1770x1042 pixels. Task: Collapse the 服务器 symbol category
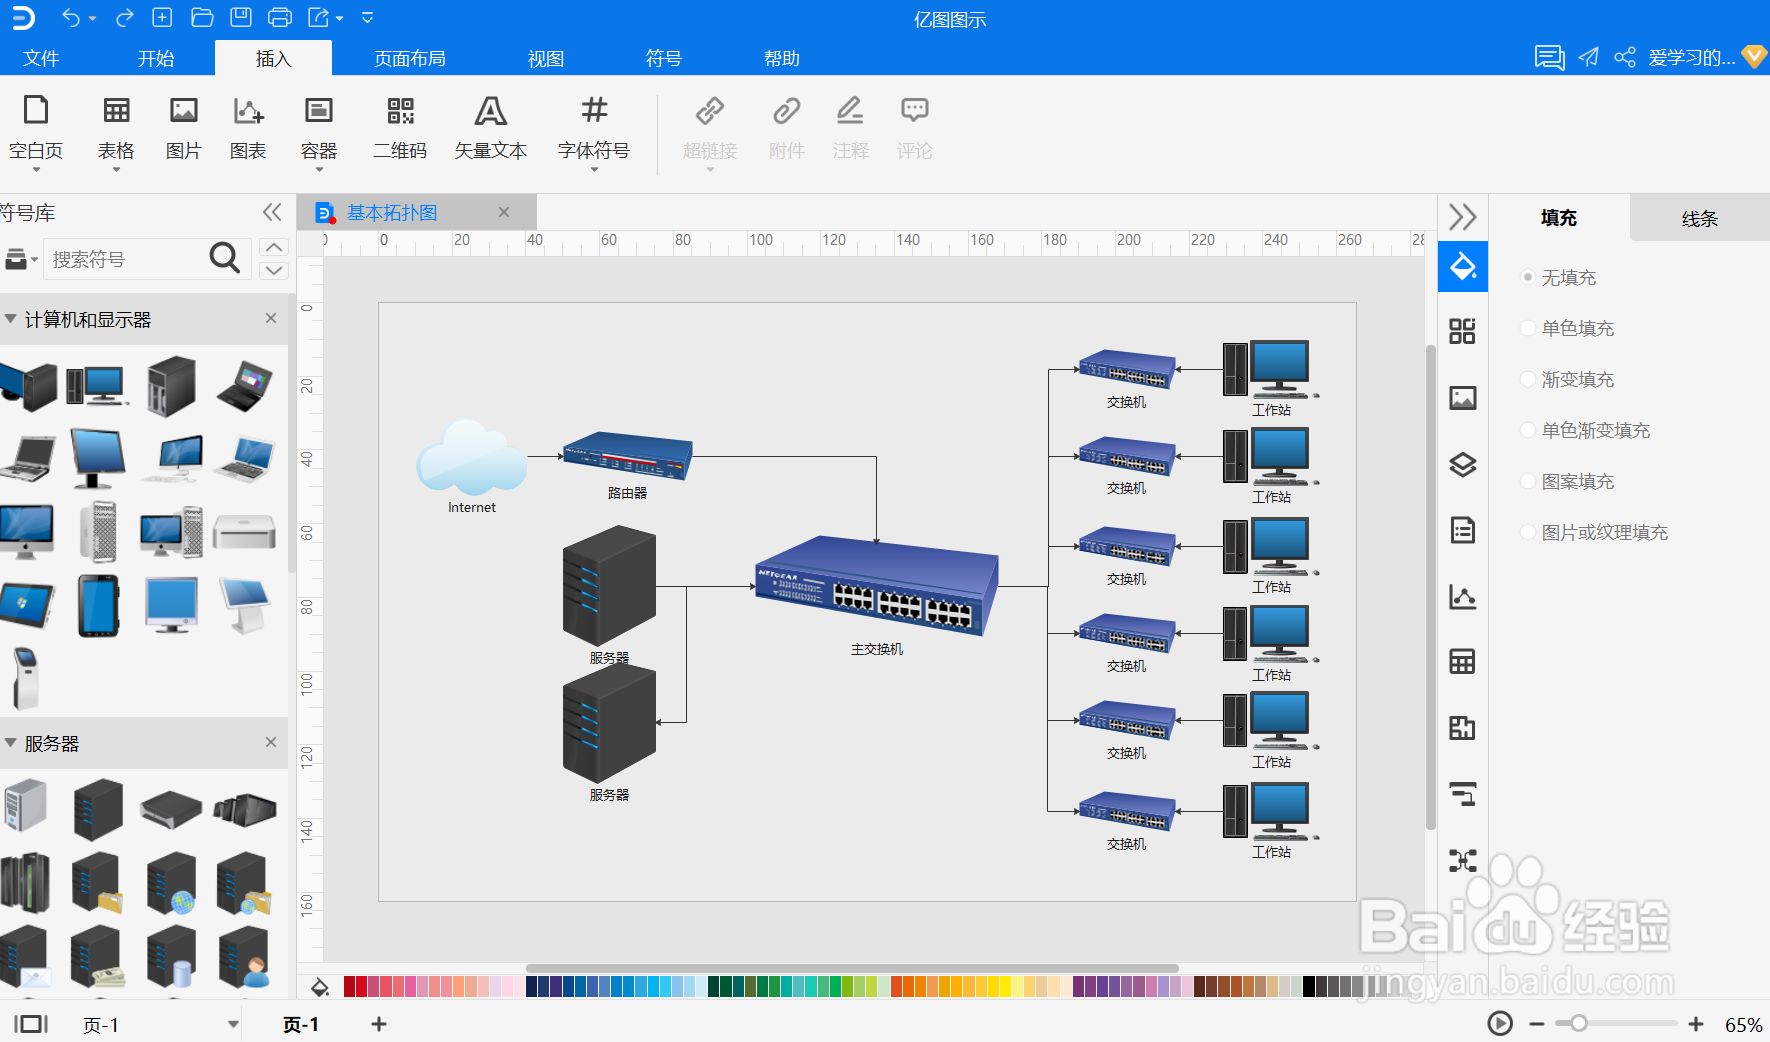(x=11, y=743)
